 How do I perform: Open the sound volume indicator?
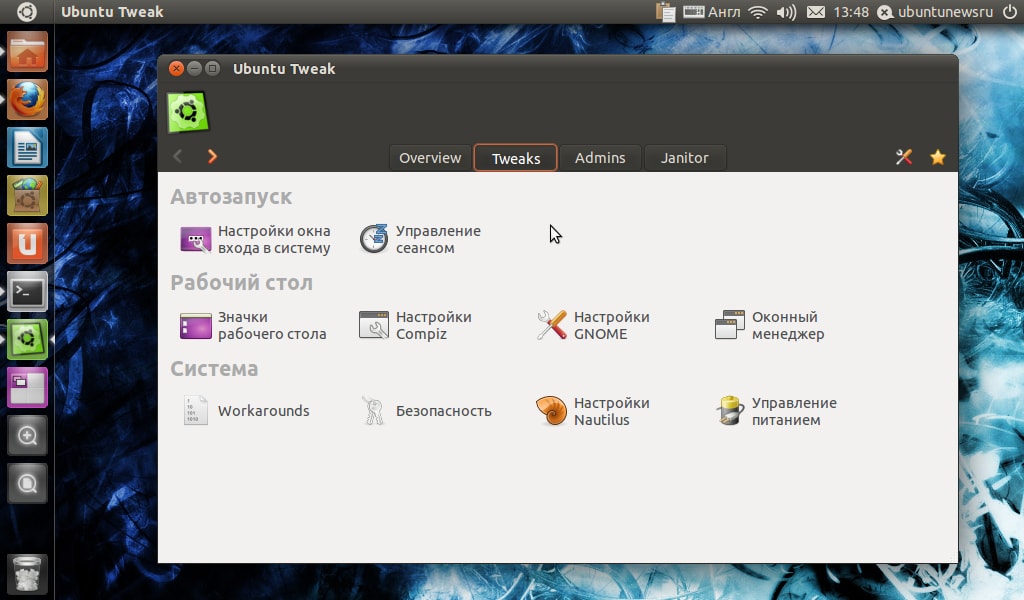(x=786, y=12)
